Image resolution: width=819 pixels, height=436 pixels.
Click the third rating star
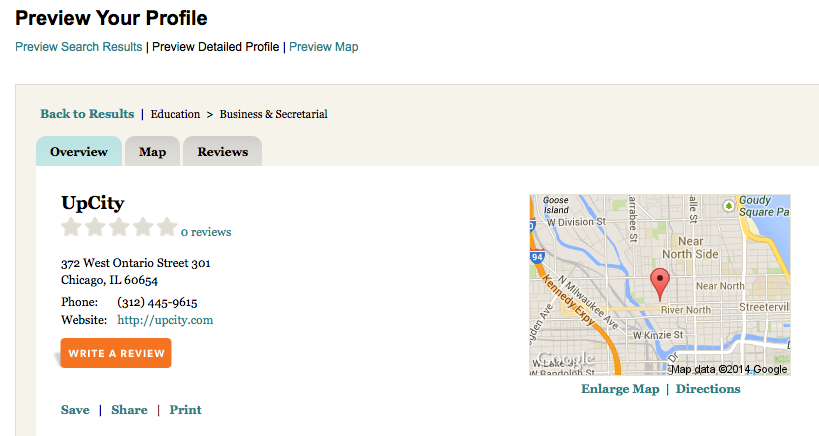tap(119, 228)
